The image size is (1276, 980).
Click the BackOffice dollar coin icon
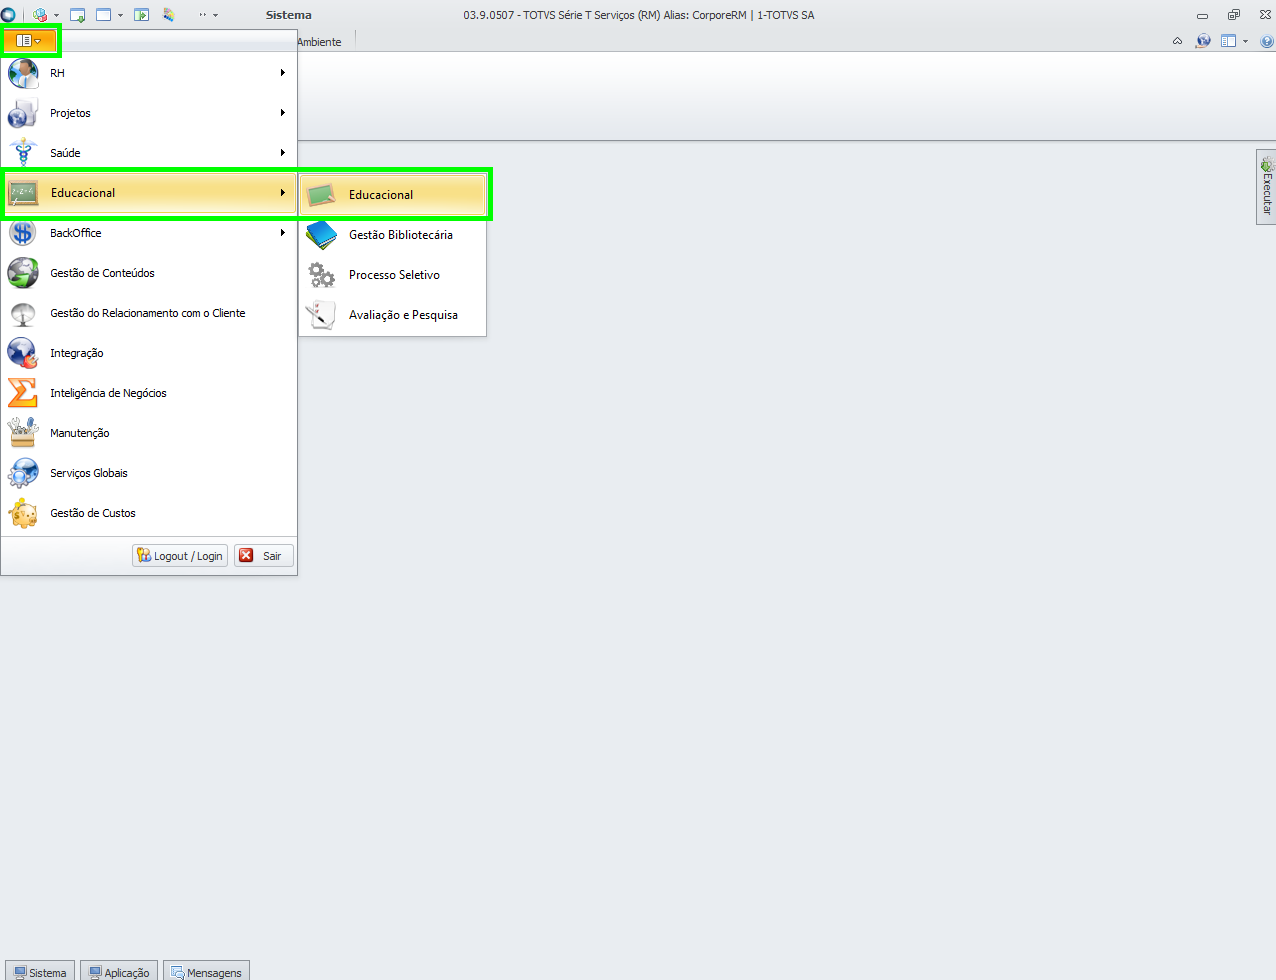[23, 233]
